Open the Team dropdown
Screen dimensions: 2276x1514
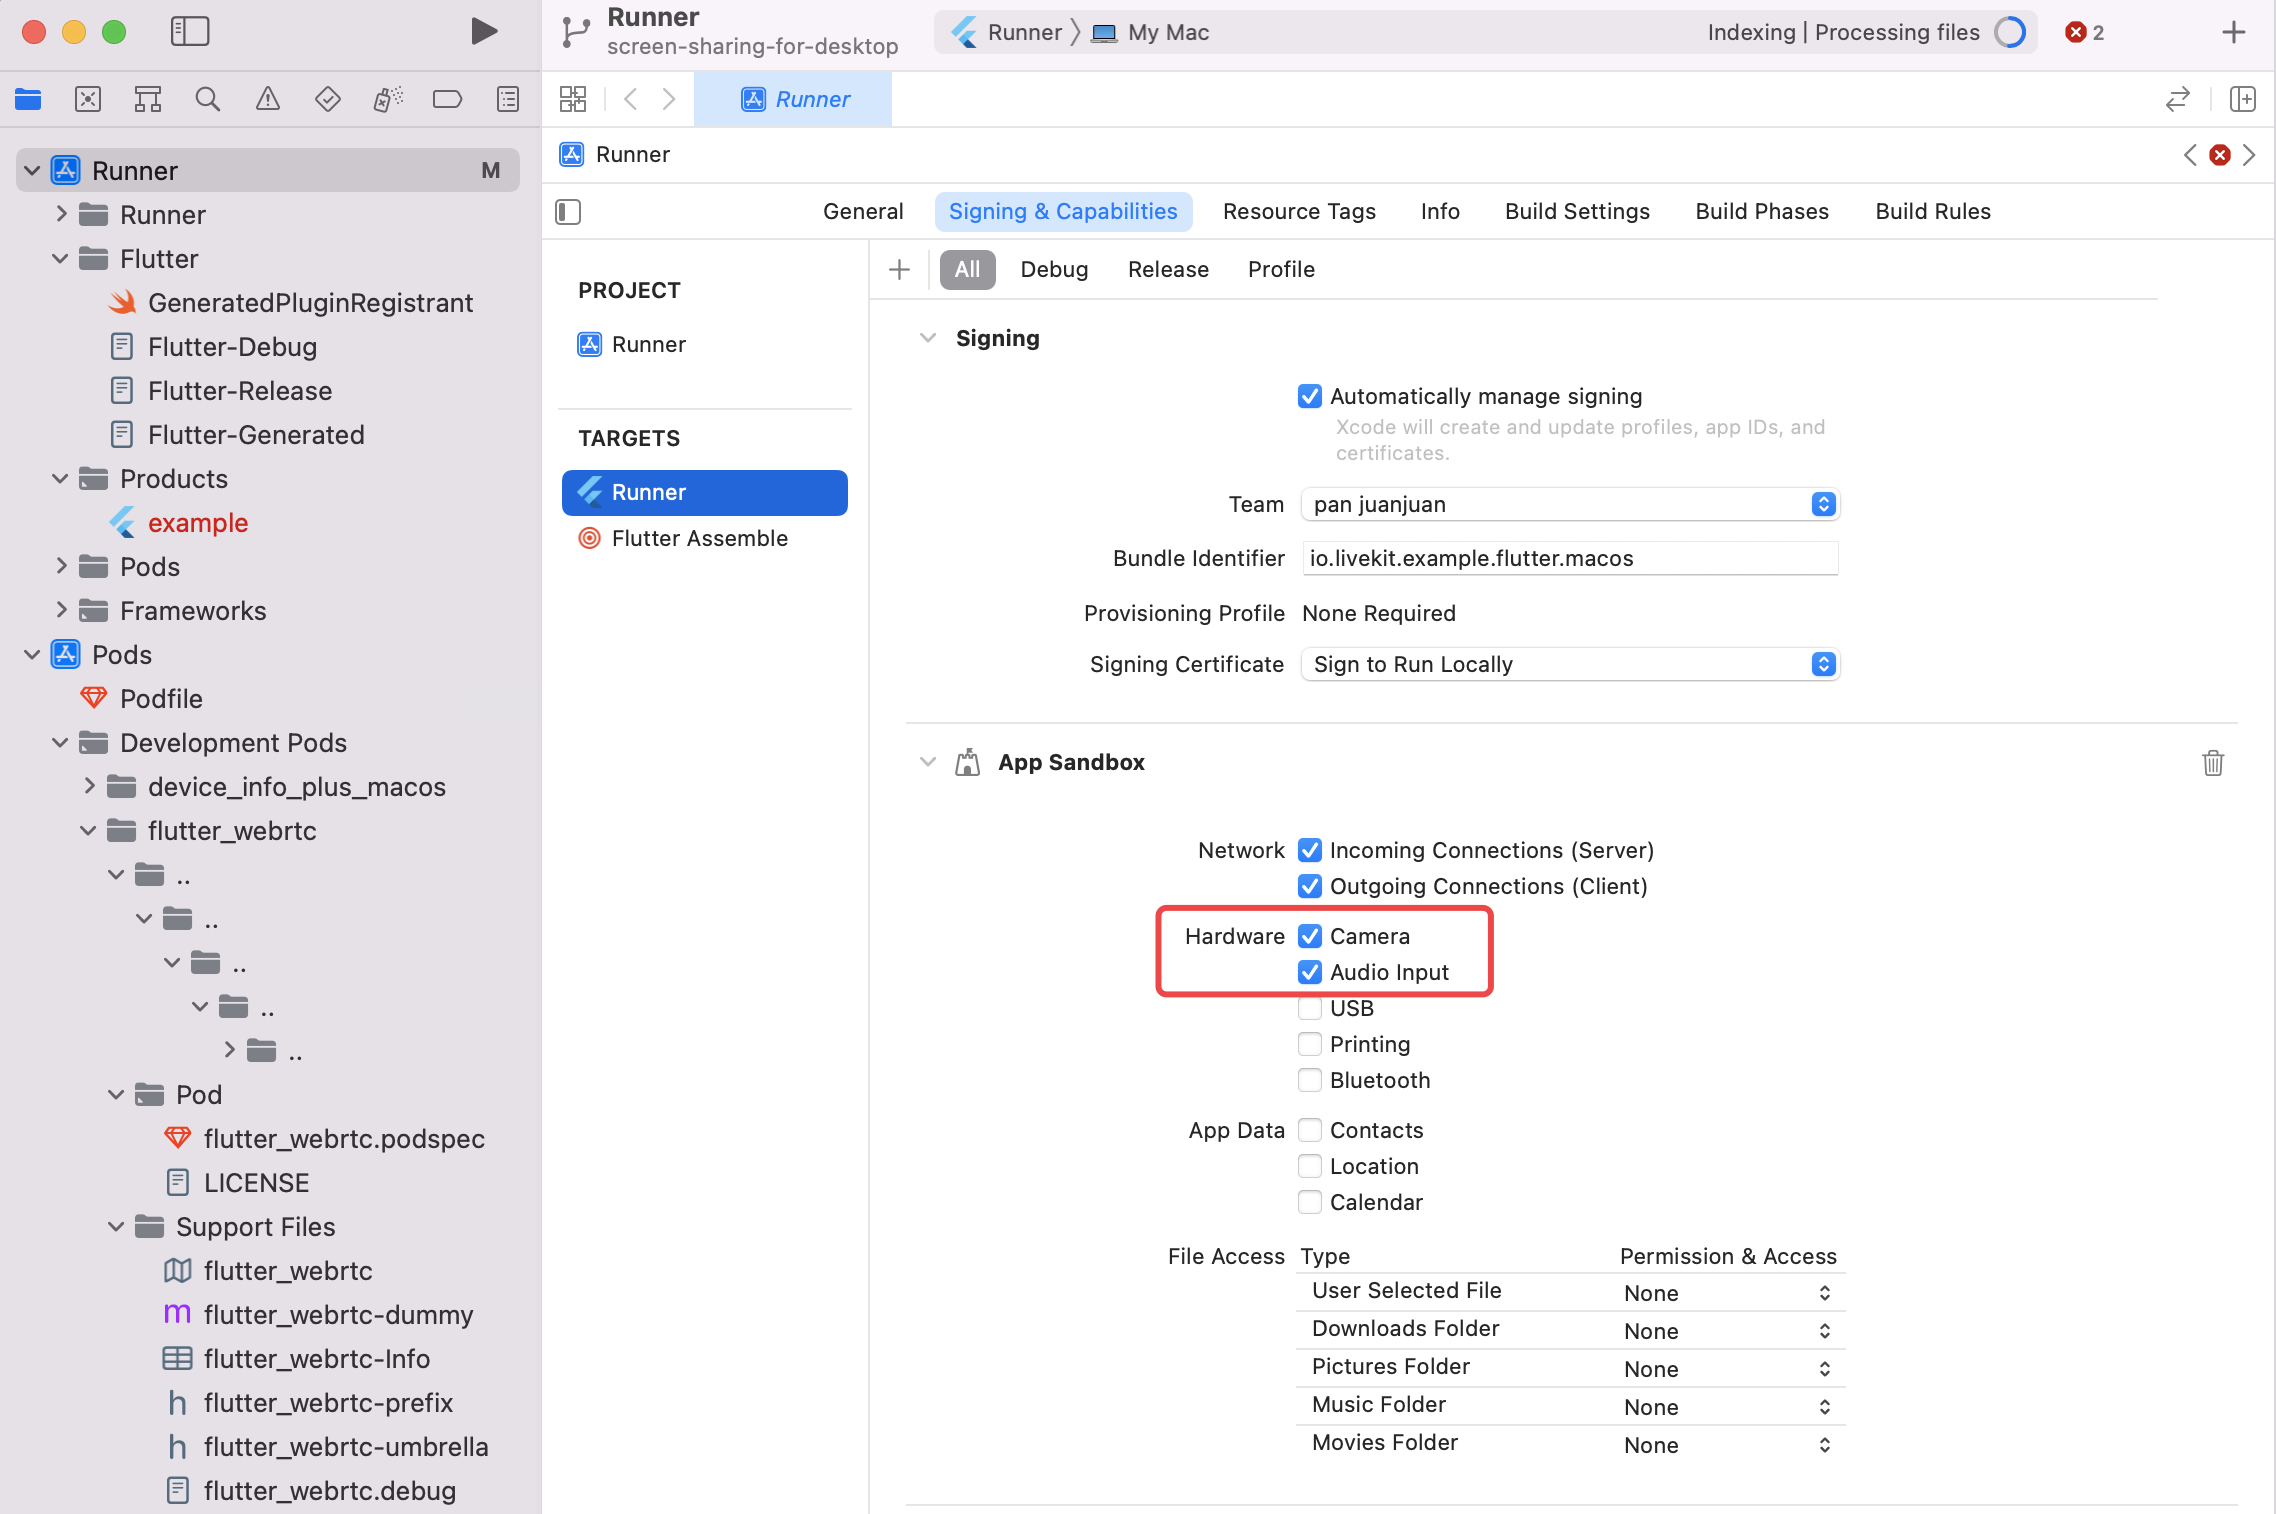pos(1571,504)
